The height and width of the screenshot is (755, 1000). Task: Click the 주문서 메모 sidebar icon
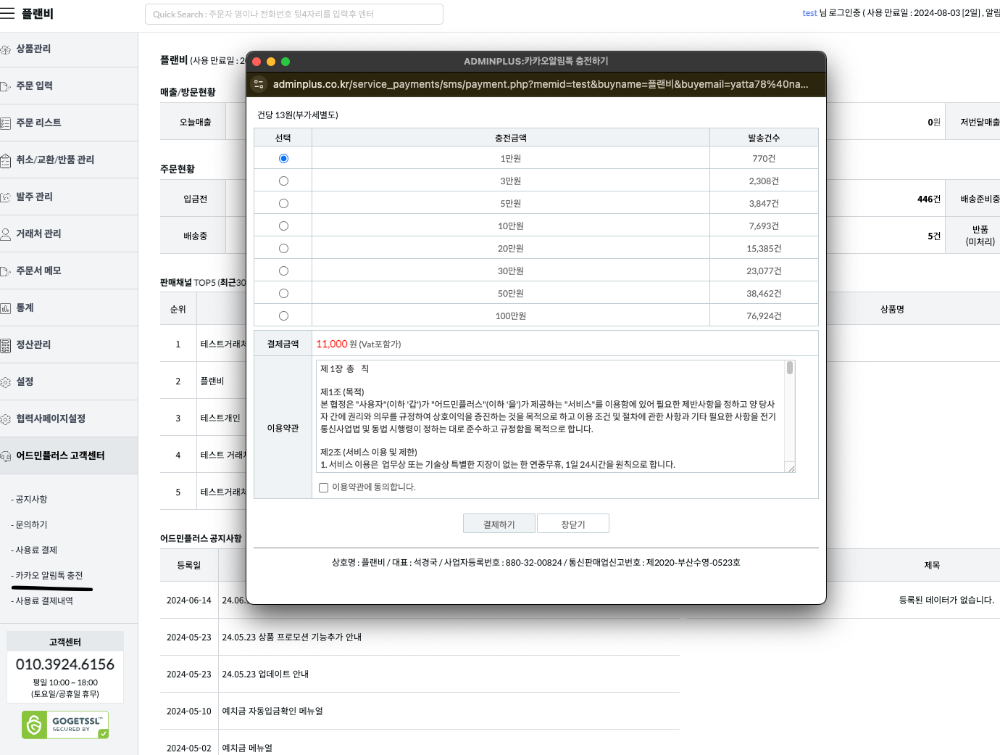5,271
